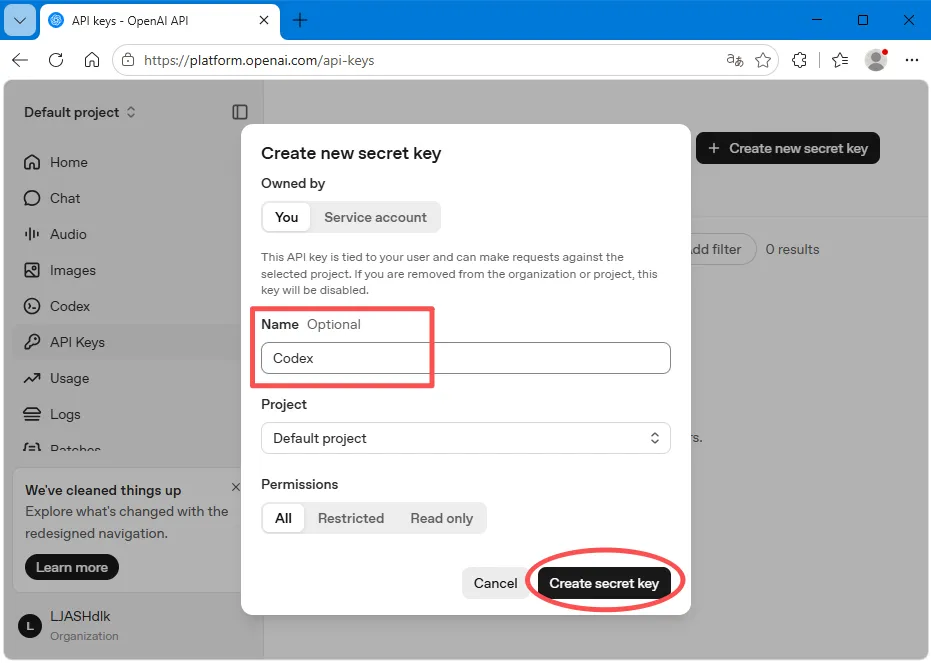Select the API Keys menu item
931x663 pixels.
click(65, 342)
